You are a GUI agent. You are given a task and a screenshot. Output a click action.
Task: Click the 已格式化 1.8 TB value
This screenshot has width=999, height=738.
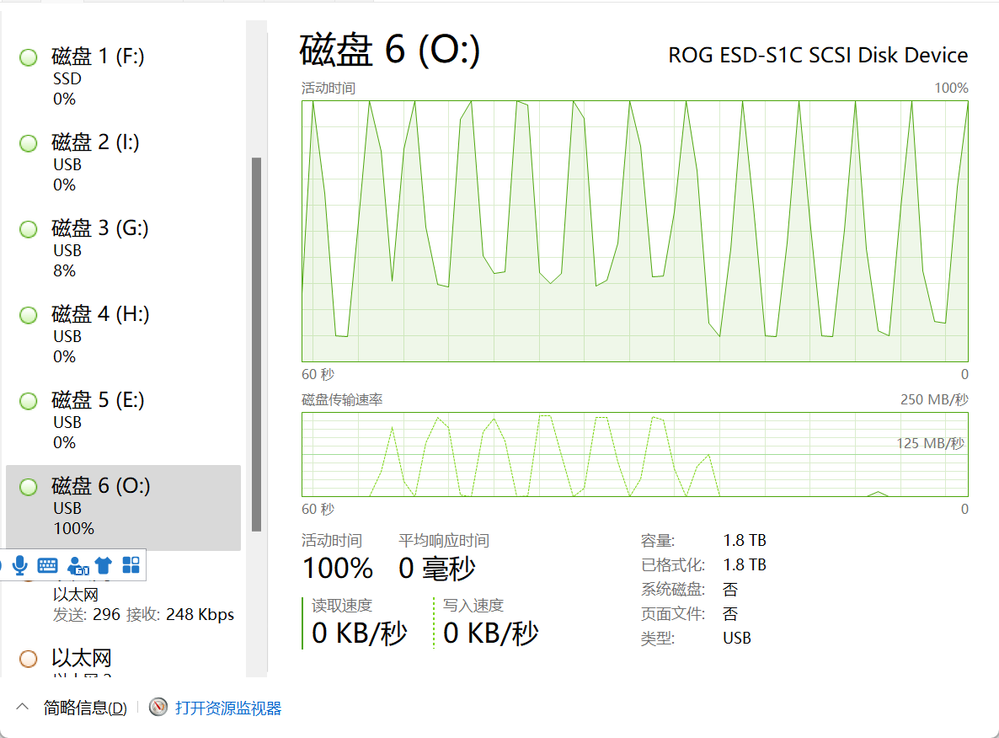coord(744,565)
